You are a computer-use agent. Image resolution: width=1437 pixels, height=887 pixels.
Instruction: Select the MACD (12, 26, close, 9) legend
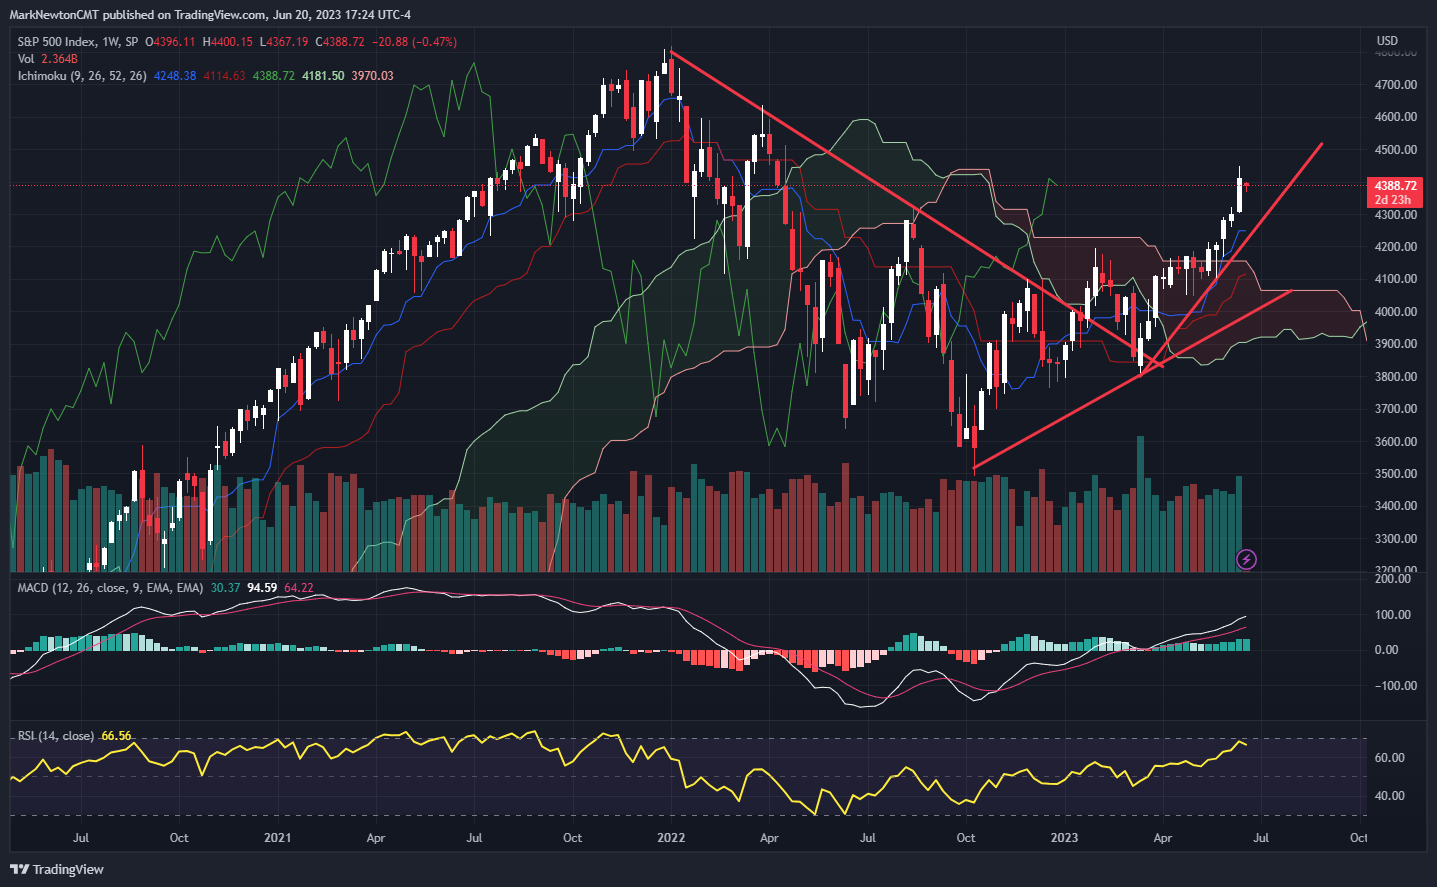110,588
